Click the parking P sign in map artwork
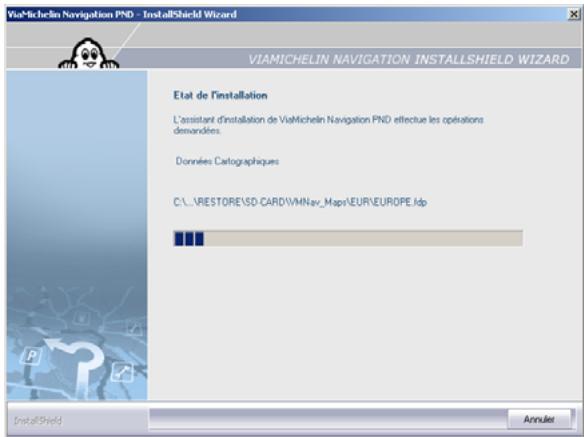 (31, 356)
